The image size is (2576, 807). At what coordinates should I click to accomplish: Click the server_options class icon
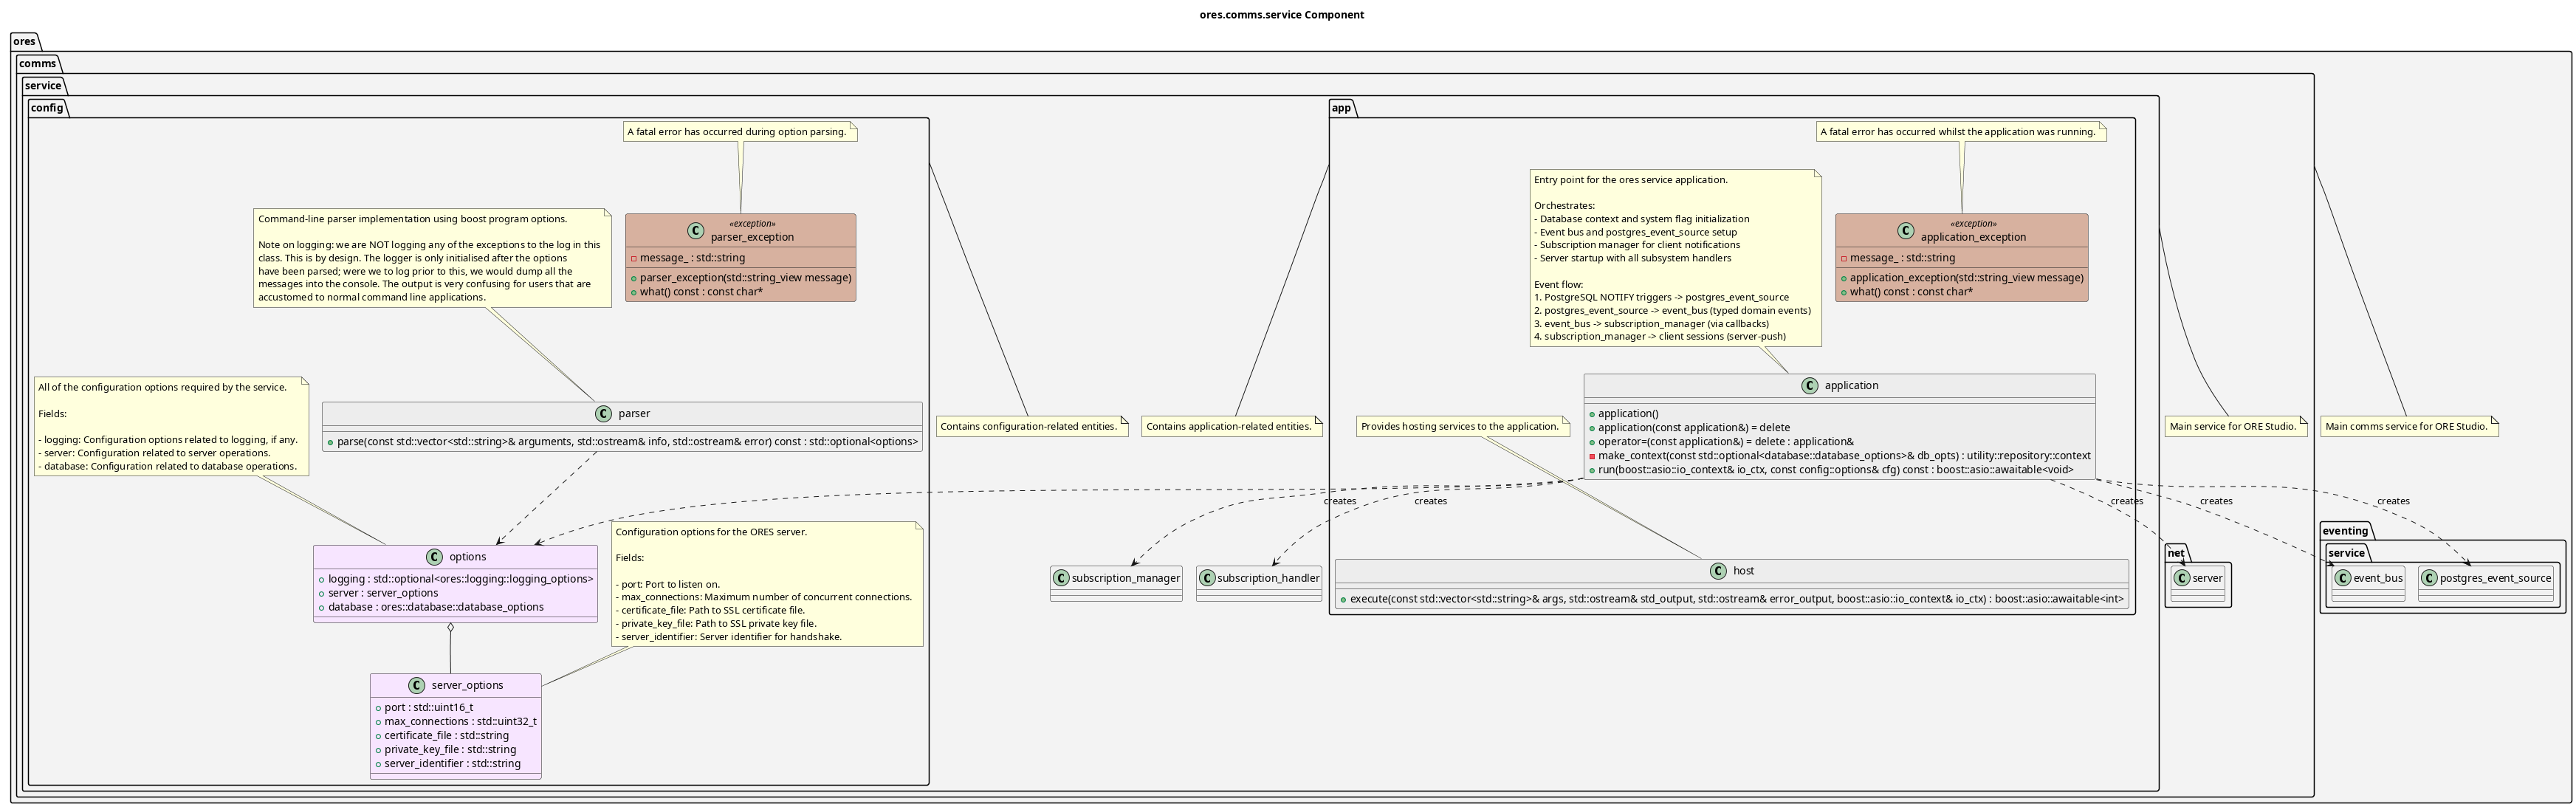[417, 686]
